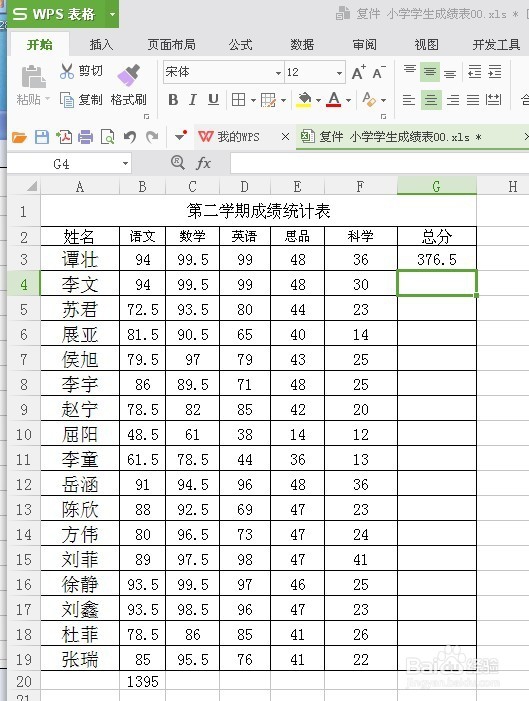Click the formula lookup magnifier icon
This screenshot has width=529, height=701.
click(x=178, y=162)
